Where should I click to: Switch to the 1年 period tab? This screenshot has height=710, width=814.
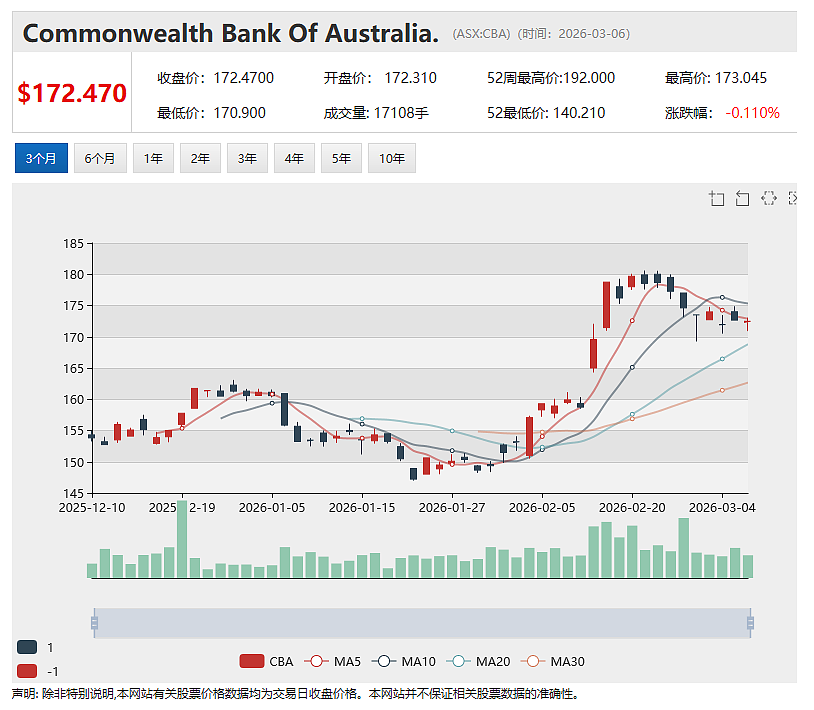[153, 158]
